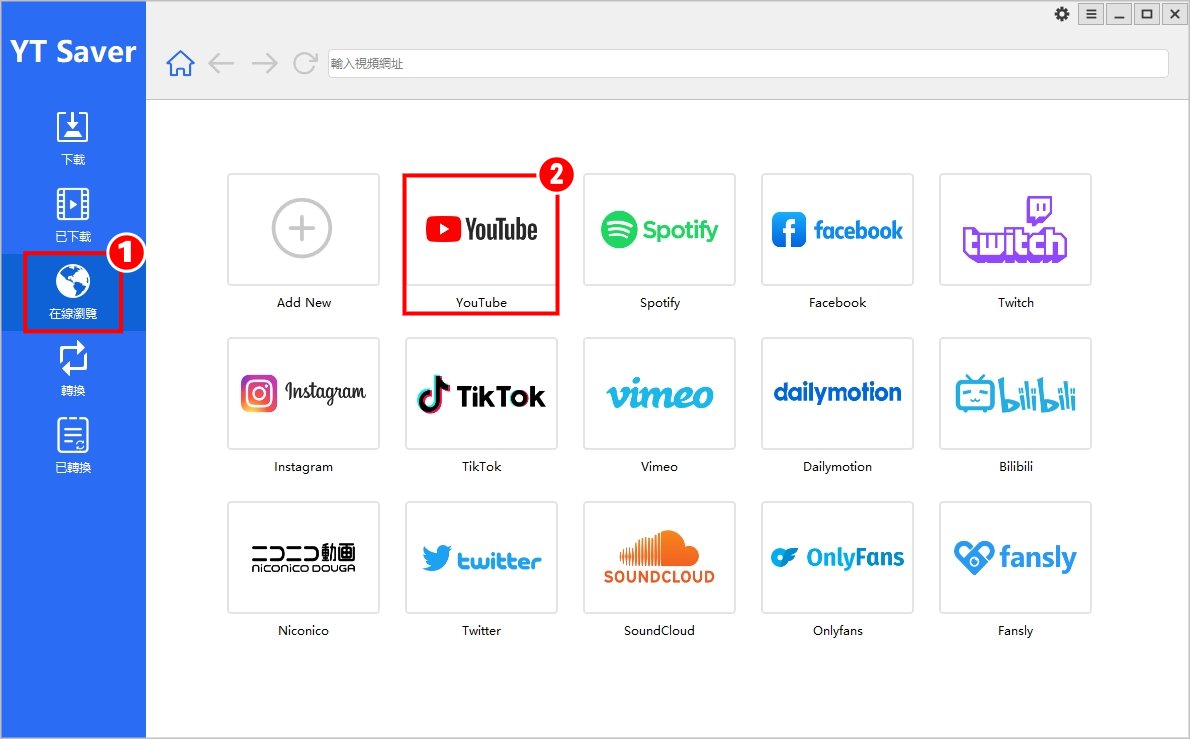Click the Add New plus tile

(x=303, y=229)
